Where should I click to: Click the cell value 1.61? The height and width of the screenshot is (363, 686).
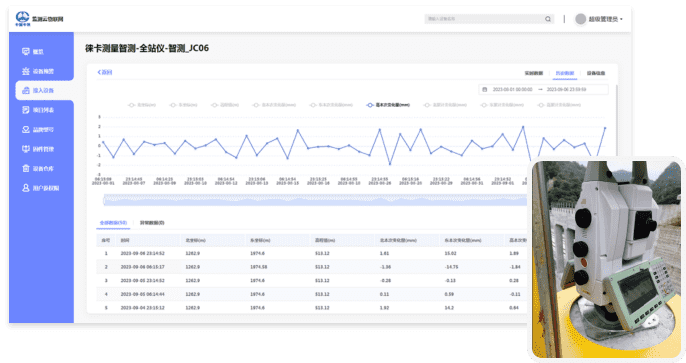pos(384,253)
